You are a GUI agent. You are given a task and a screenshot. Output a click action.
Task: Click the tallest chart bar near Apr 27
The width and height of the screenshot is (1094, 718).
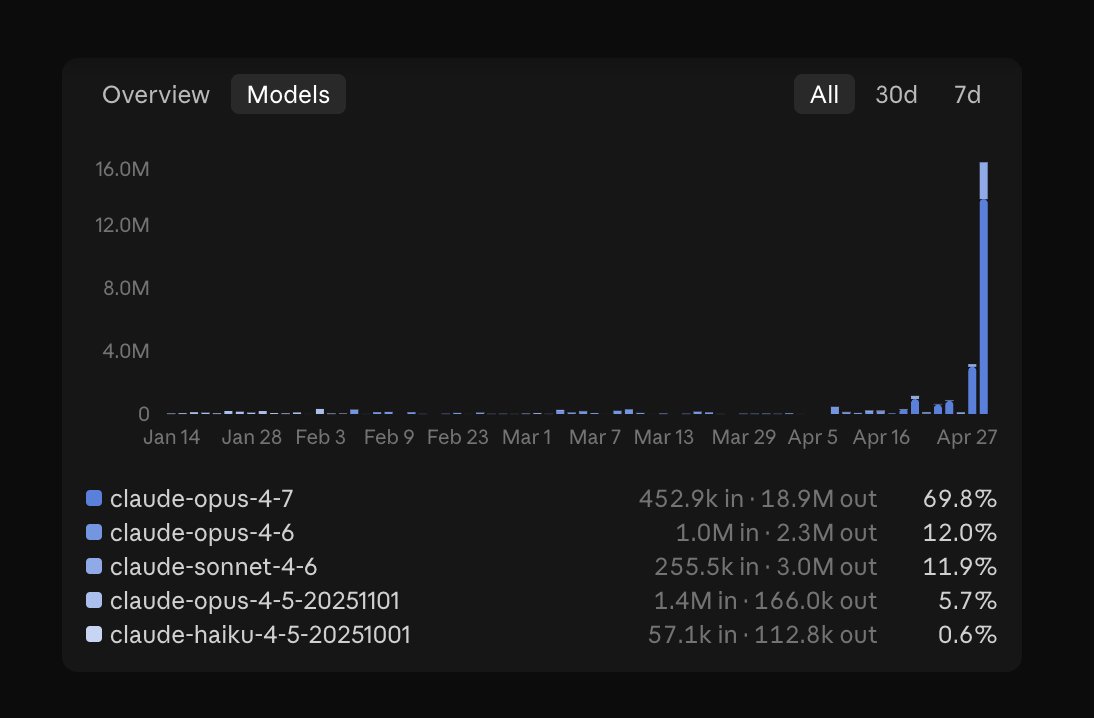(x=984, y=288)
